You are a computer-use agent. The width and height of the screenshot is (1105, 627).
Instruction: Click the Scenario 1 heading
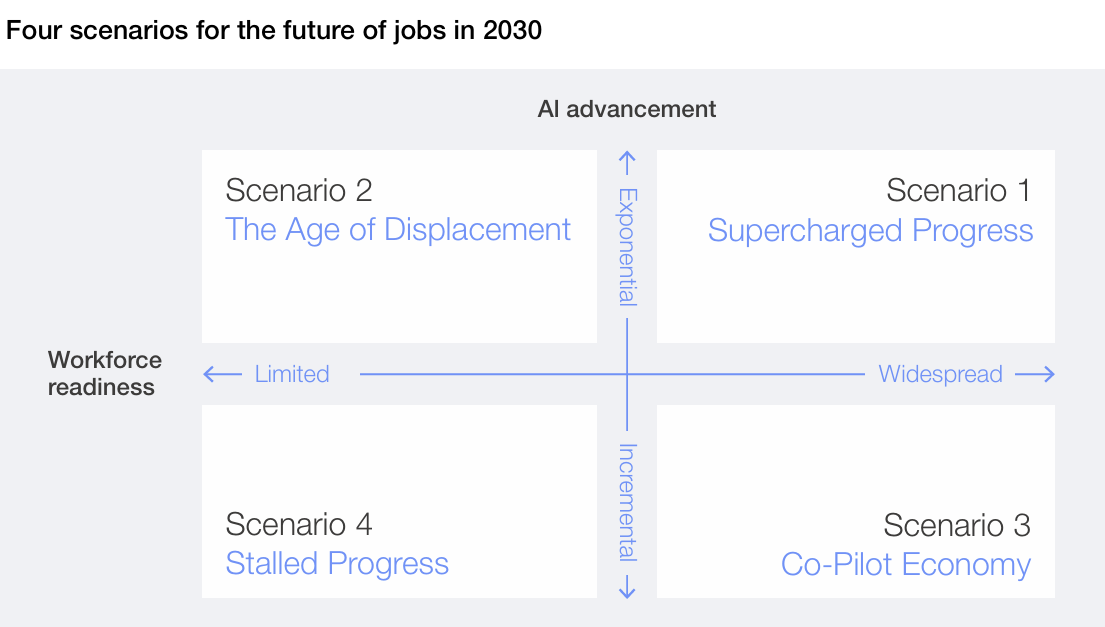[x=958, y=190]
